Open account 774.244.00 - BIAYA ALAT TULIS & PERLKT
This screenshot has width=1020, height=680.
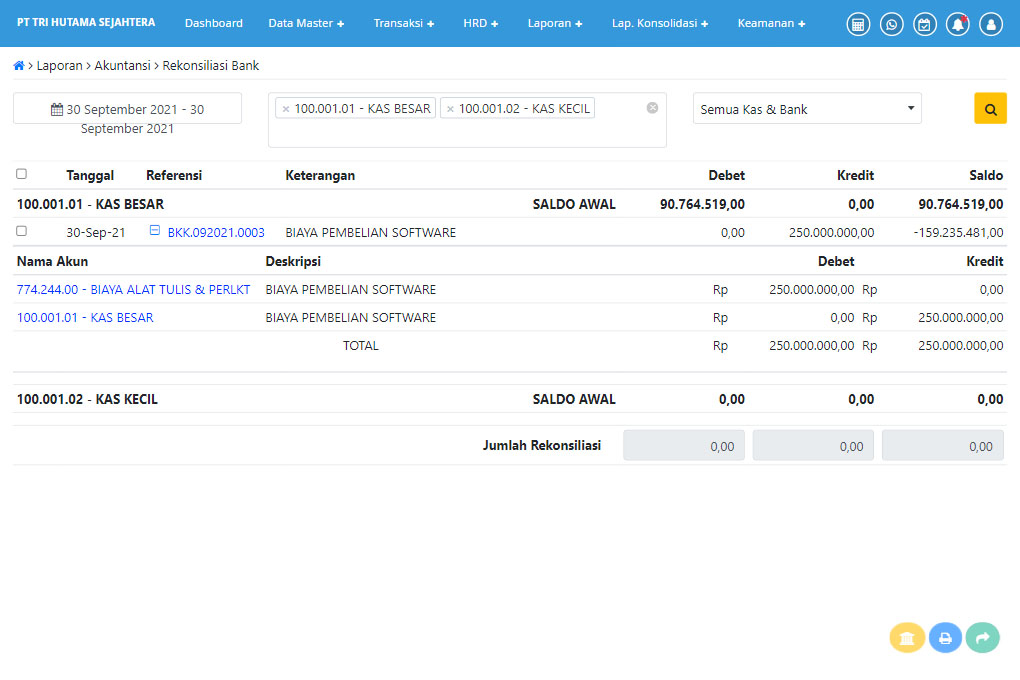click(x=133, y=290)
